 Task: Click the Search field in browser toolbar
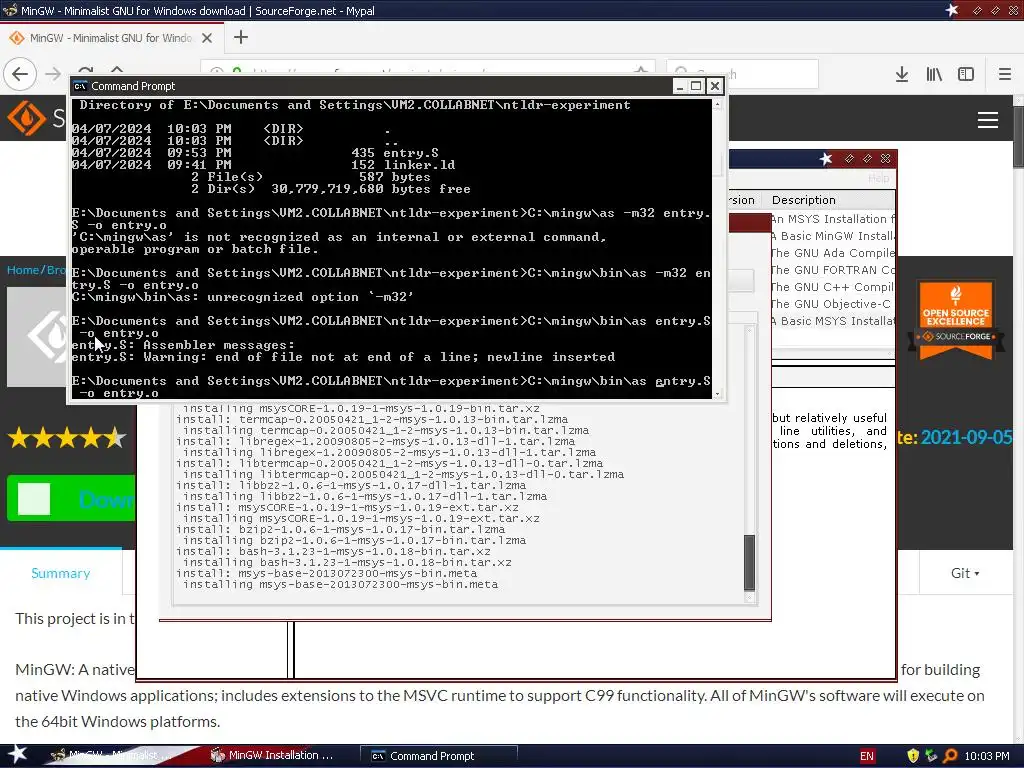(743, 74)
